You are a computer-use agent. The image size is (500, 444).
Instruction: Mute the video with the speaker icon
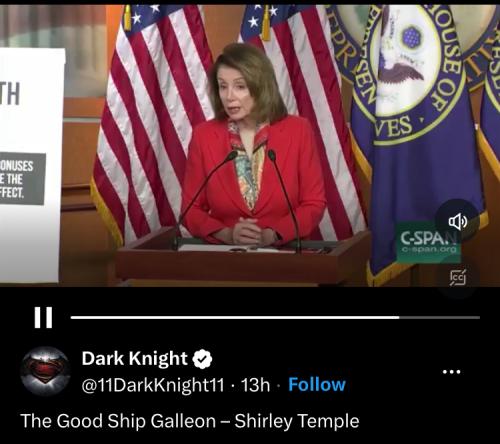click(458, 221)
